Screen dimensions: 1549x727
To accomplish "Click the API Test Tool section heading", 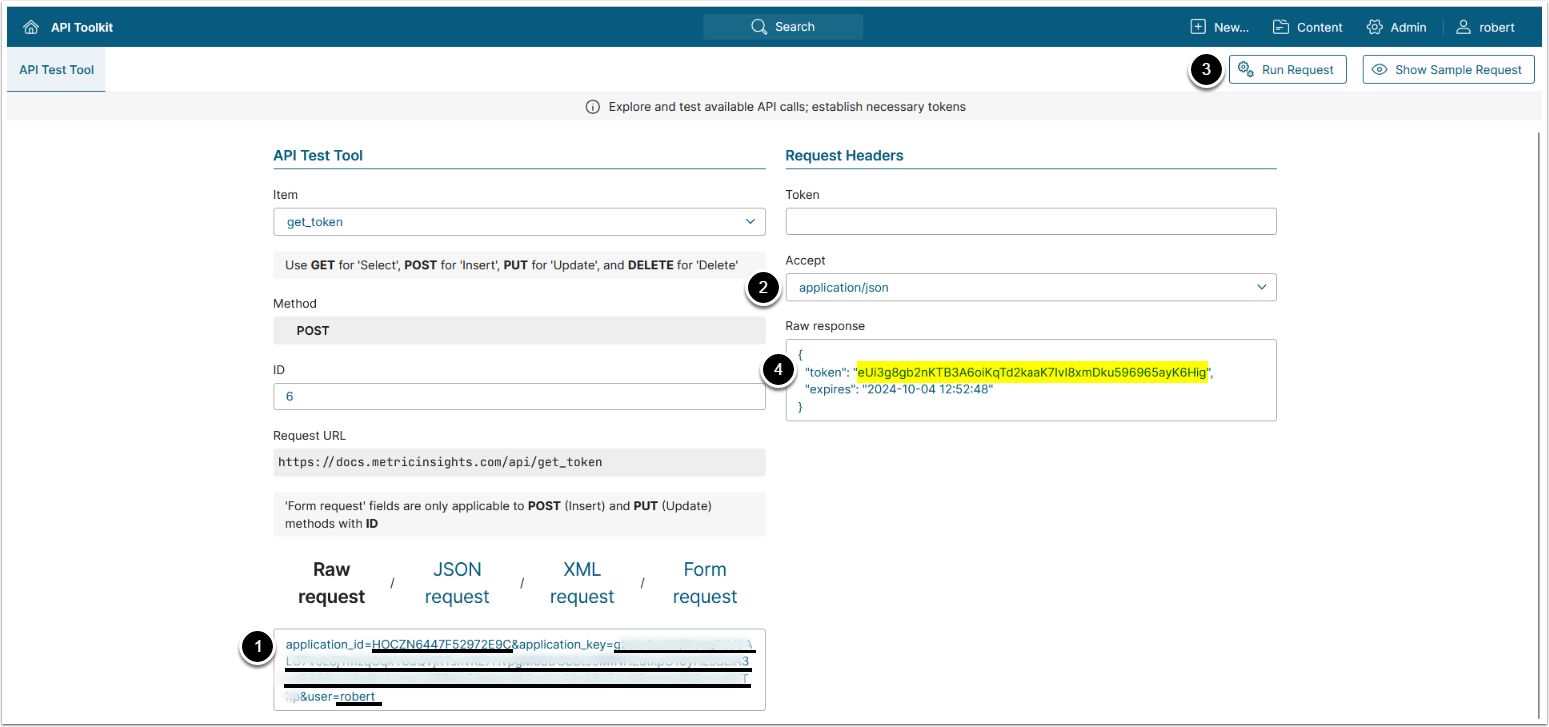I will coord(318,155).
